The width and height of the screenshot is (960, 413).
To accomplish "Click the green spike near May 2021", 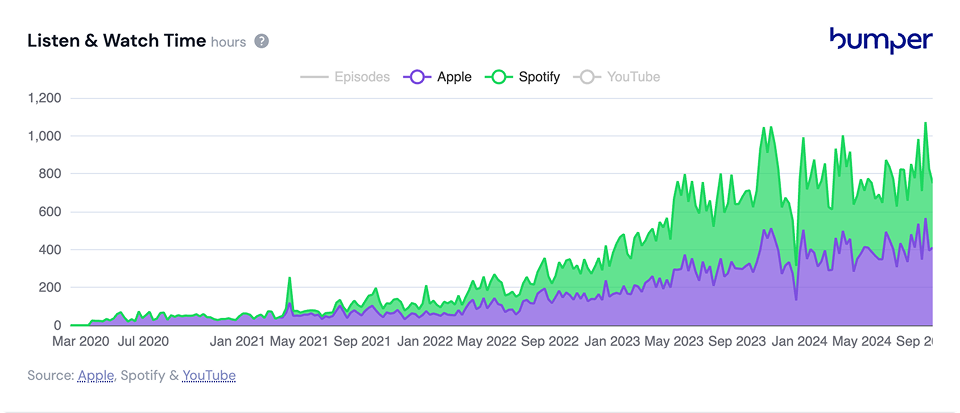I will (290, 280).
